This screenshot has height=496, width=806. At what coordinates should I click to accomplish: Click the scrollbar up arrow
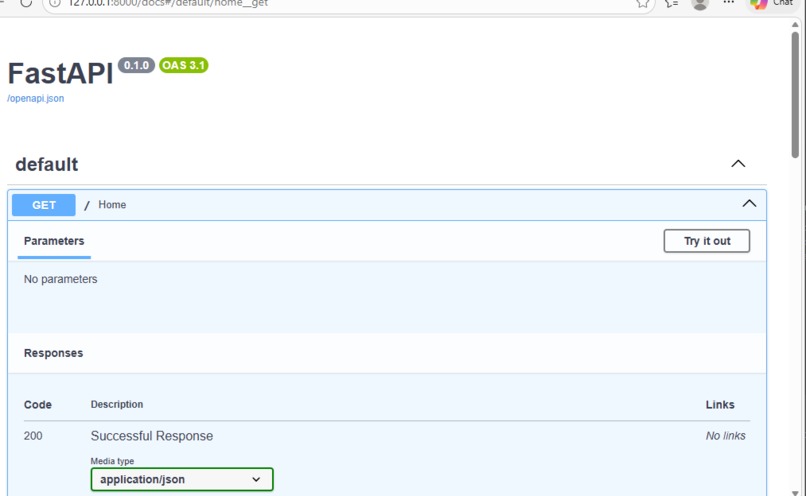(x=795, y=24)
